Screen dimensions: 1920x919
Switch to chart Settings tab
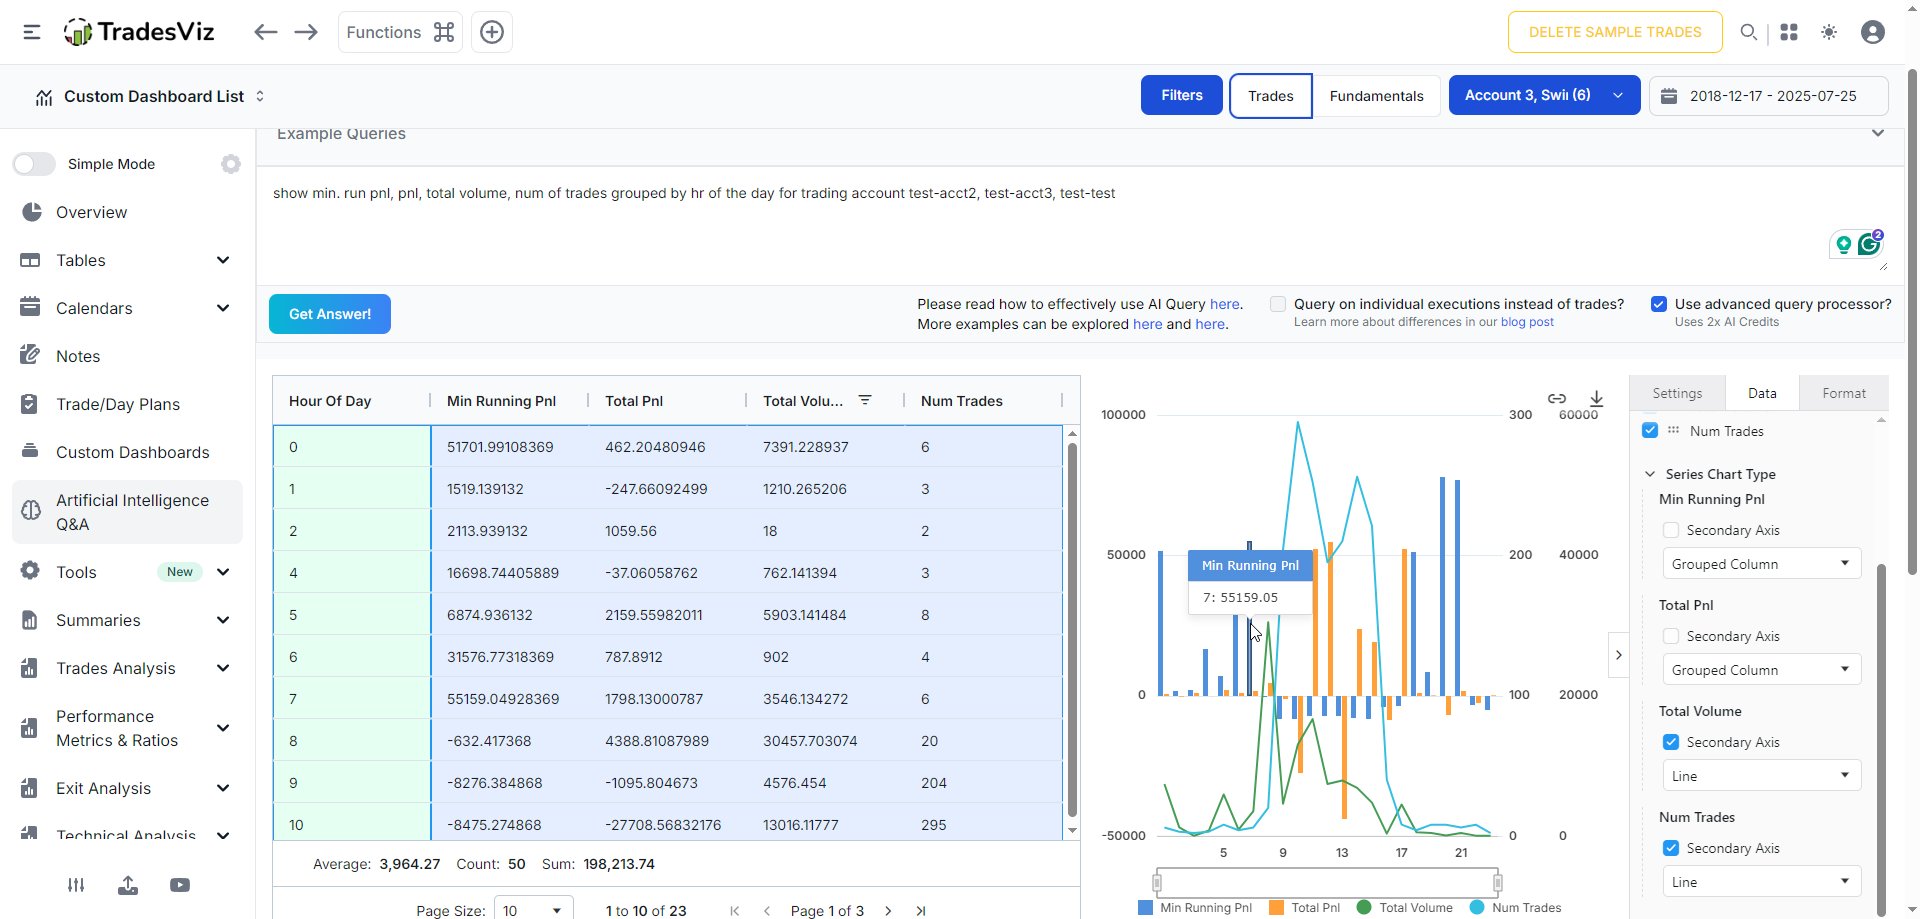coord(1677,393)
